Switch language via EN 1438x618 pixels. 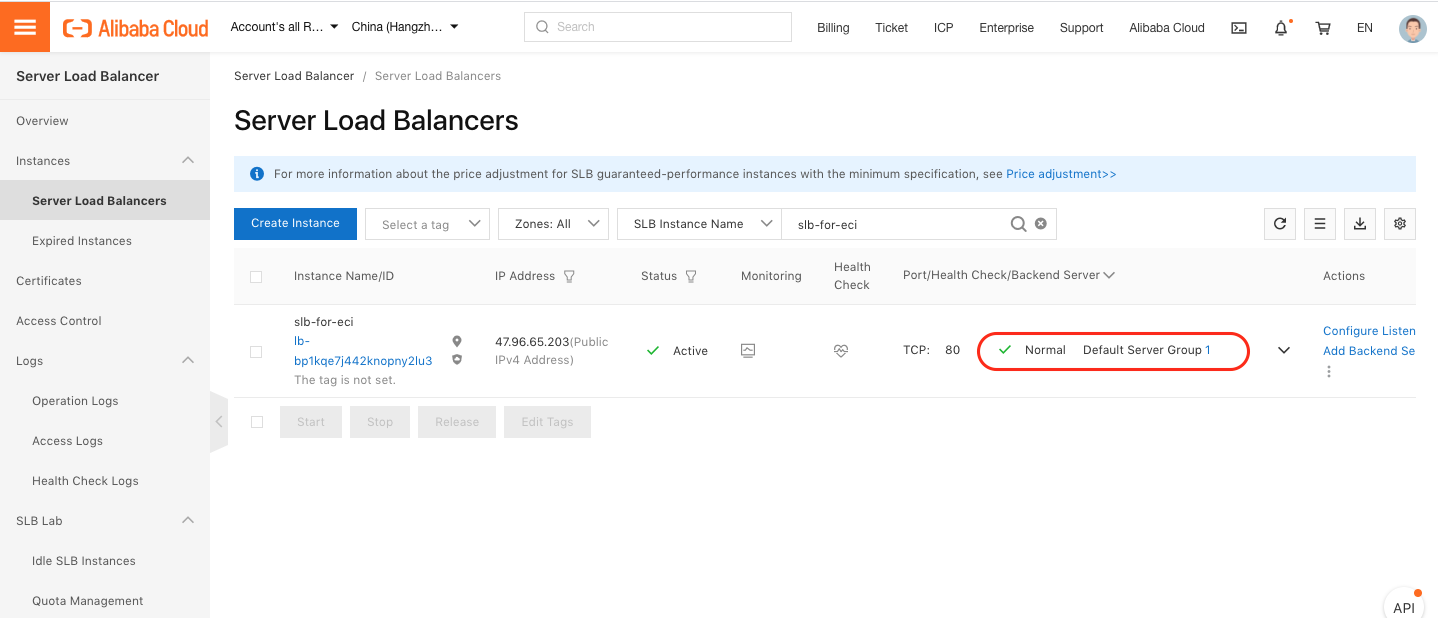click(1365, 28)
